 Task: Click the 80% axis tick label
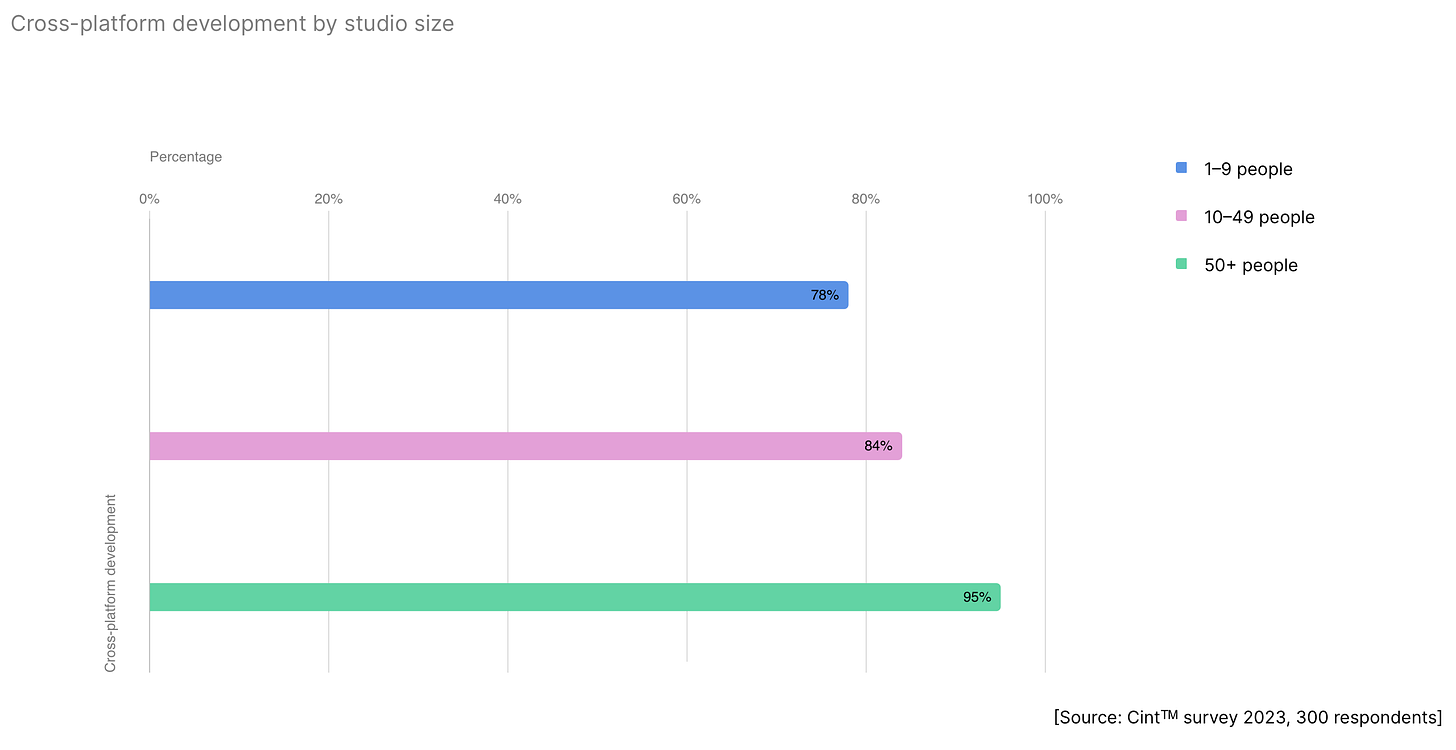pos(865,199)
